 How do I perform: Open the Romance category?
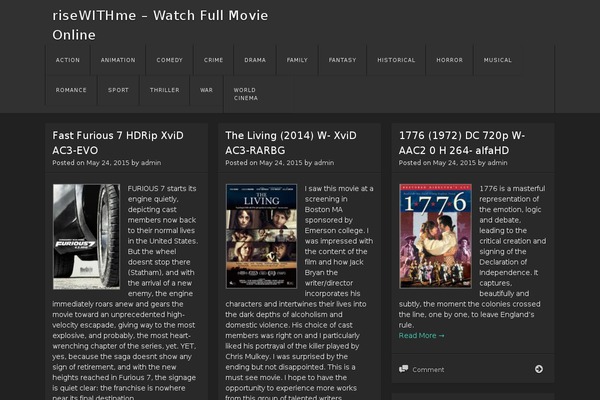pos(71,90)
